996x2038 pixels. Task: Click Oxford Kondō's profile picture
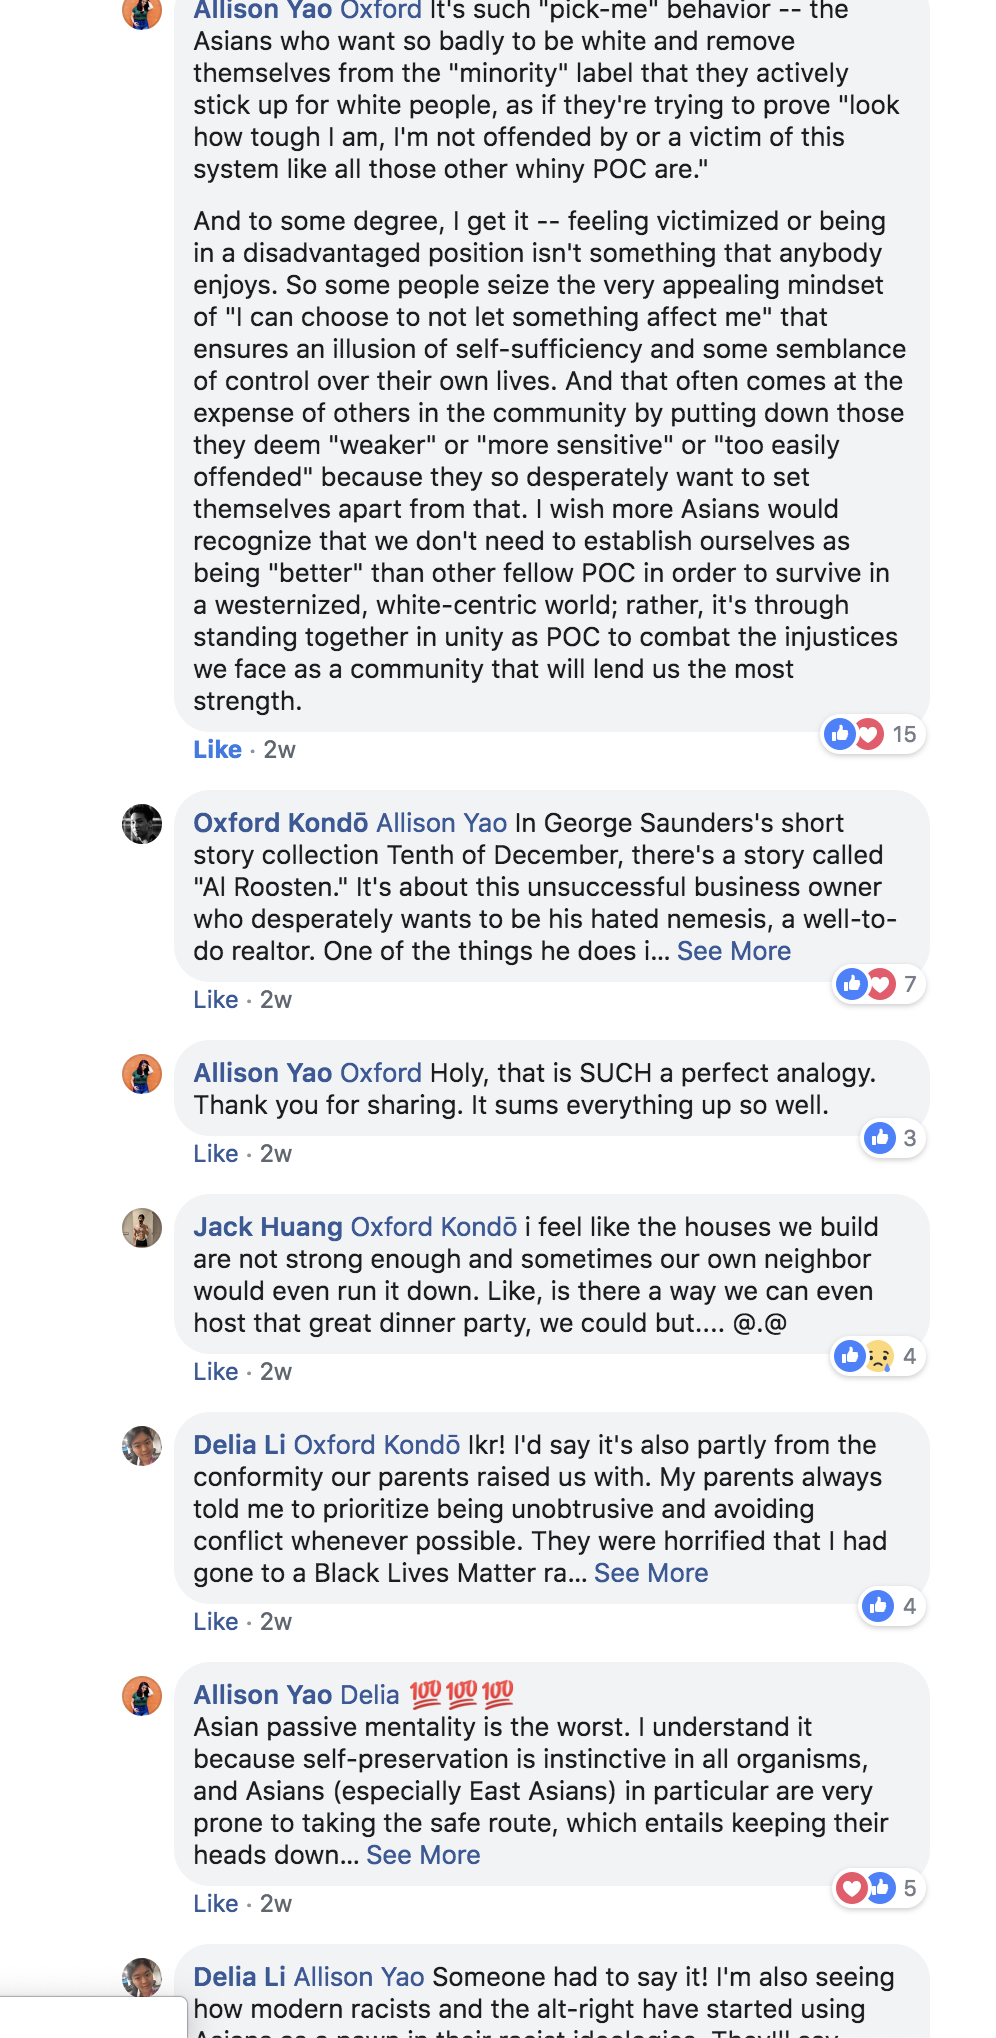pos(142,824)
